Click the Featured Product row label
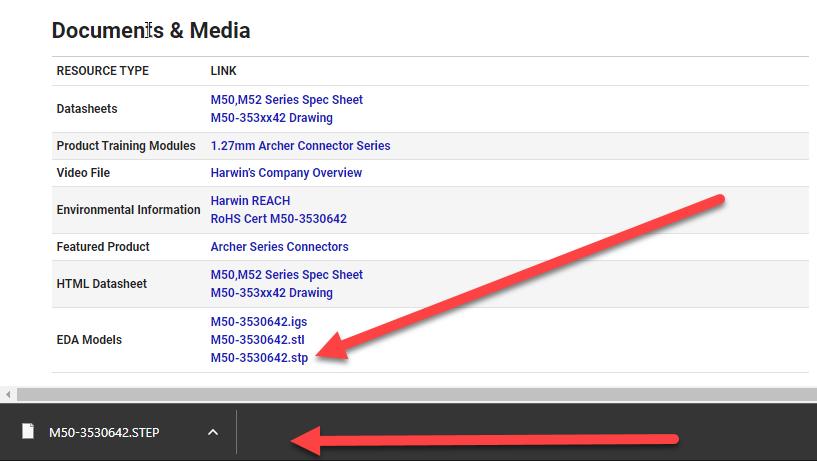The height and width of the screenshot is (461, 817). 103,247
